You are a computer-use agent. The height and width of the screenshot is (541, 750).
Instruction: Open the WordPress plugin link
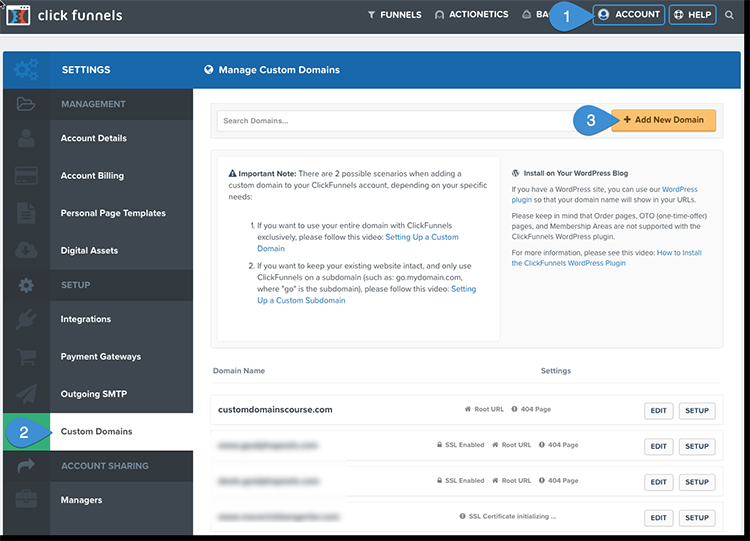pyautogui.click(x=605, y=194)
